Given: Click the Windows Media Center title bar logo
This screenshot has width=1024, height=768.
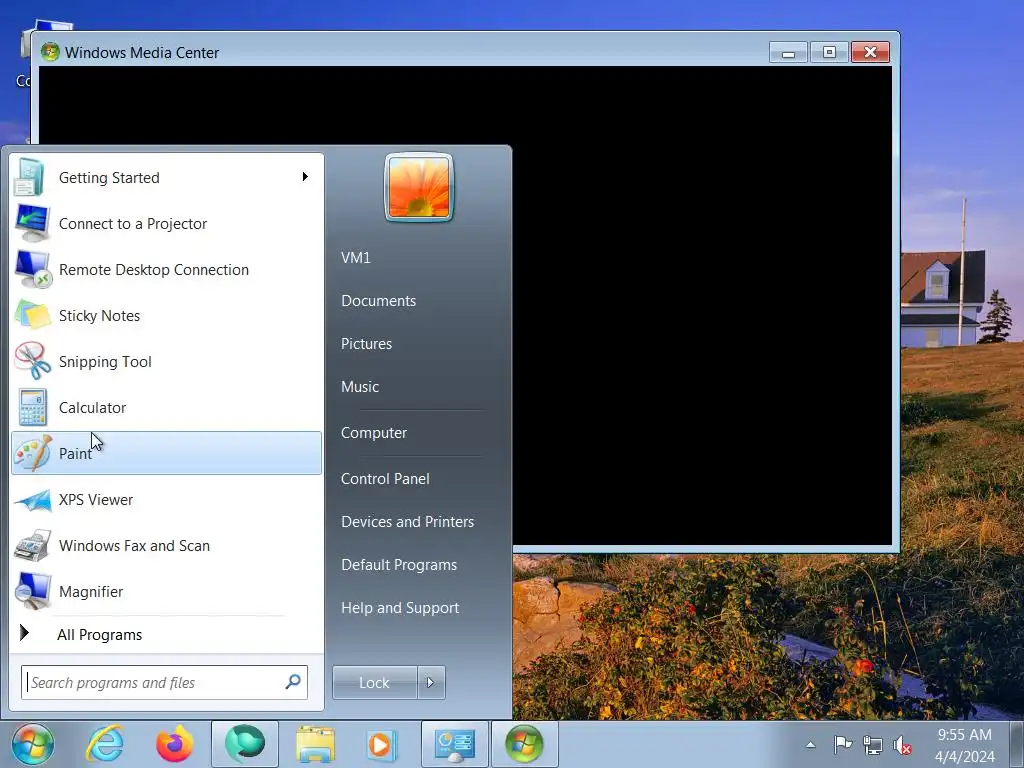Looking at the screenshot, I should point(50,52).
